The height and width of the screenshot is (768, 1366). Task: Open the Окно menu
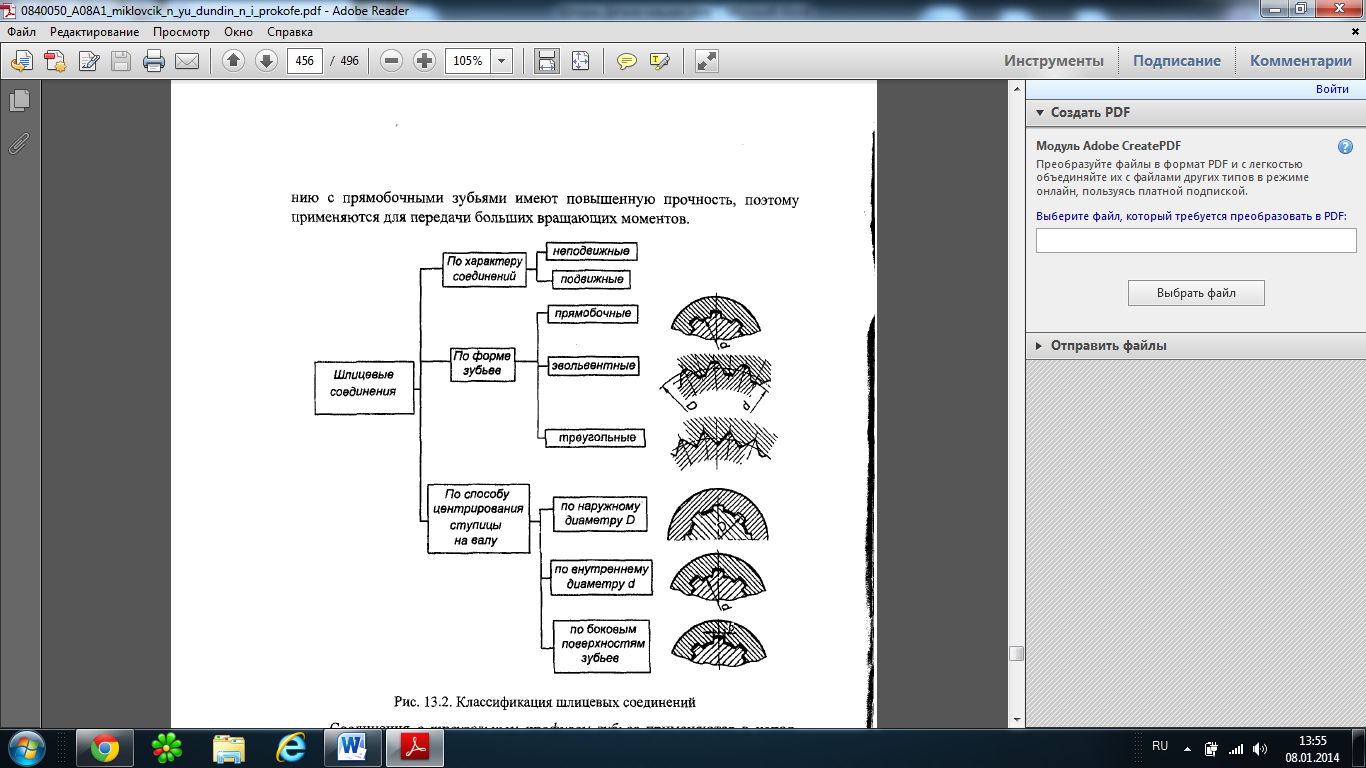point(238,32)
